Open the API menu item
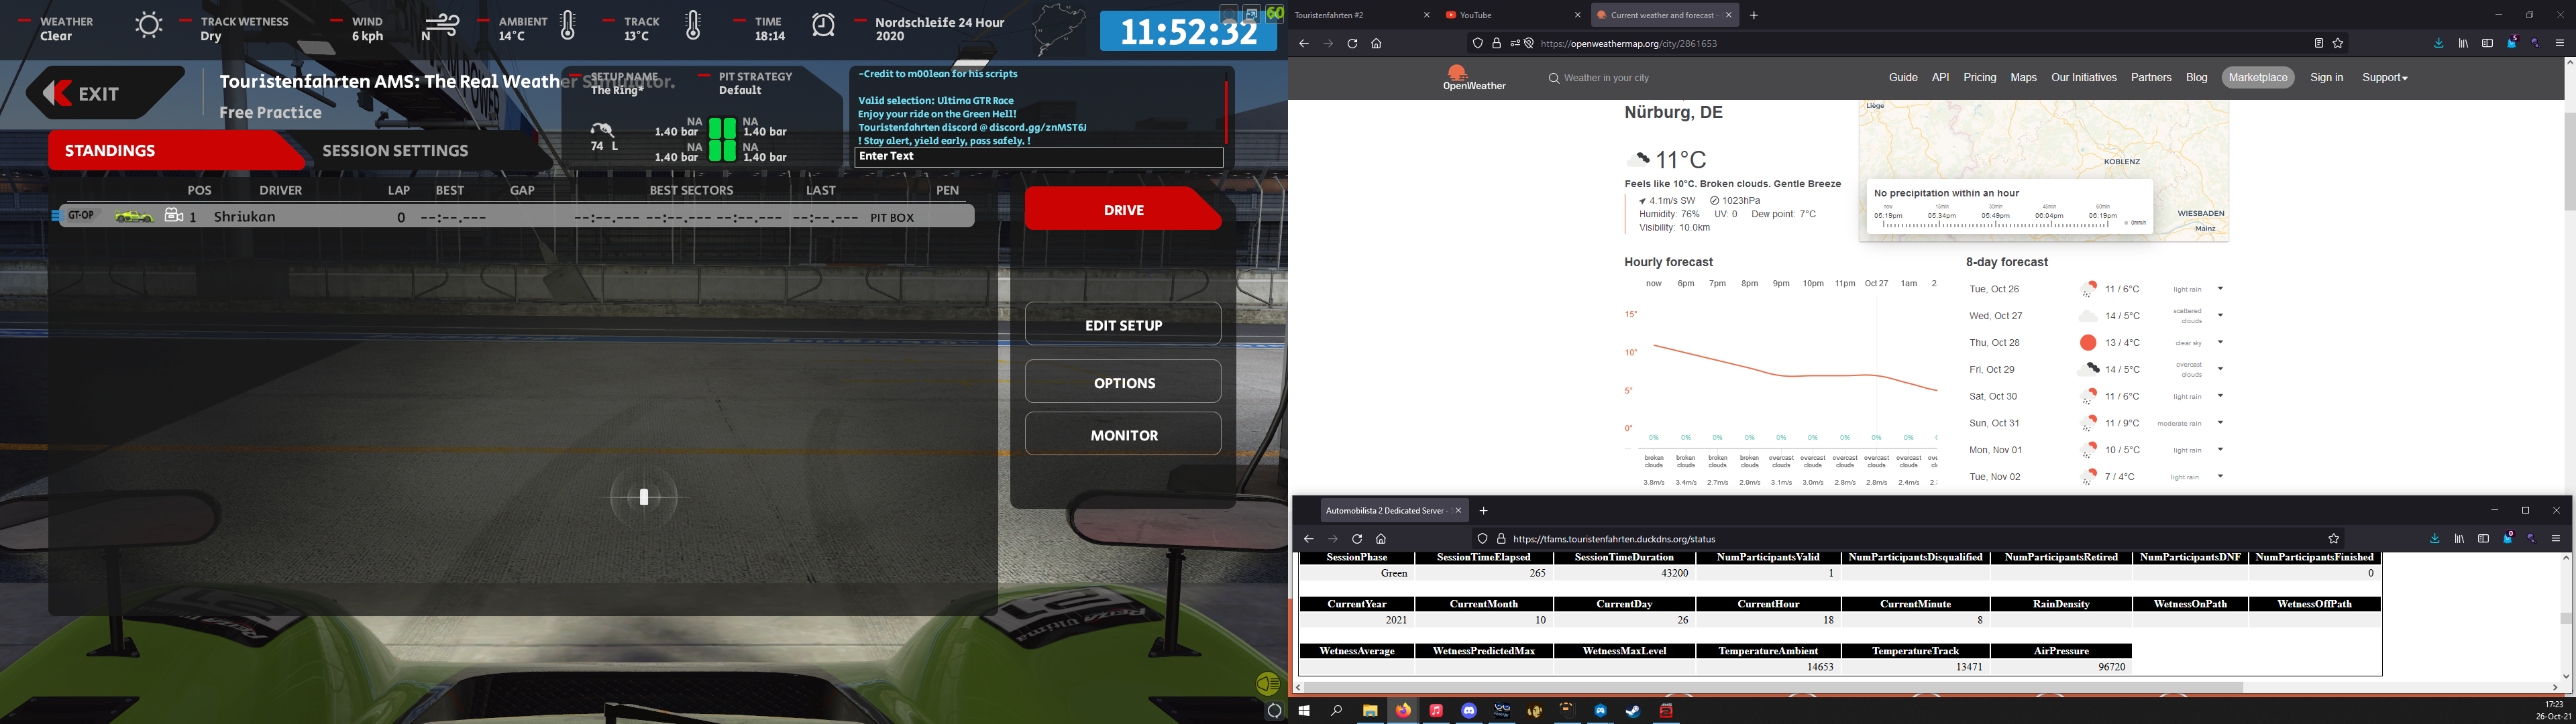Image resolution: width=2576 pixels, height=724 pixels. point(1940,78)
